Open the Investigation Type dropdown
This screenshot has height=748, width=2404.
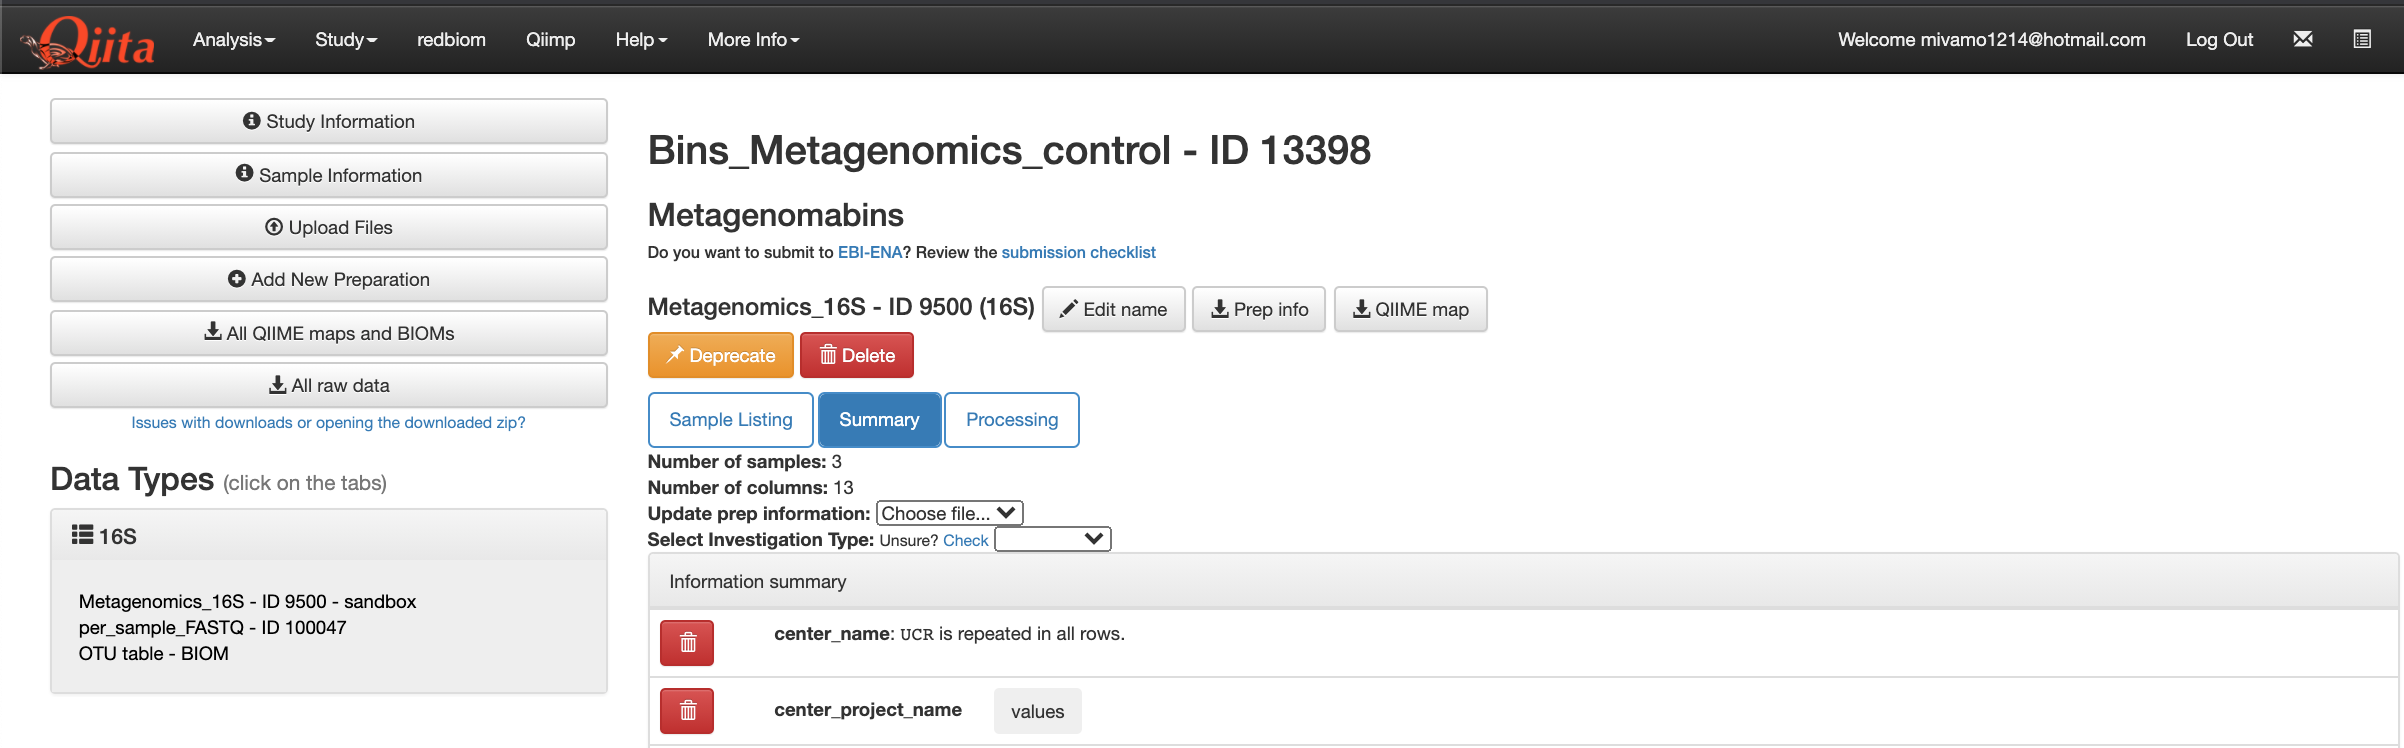tap(1053, 539)
